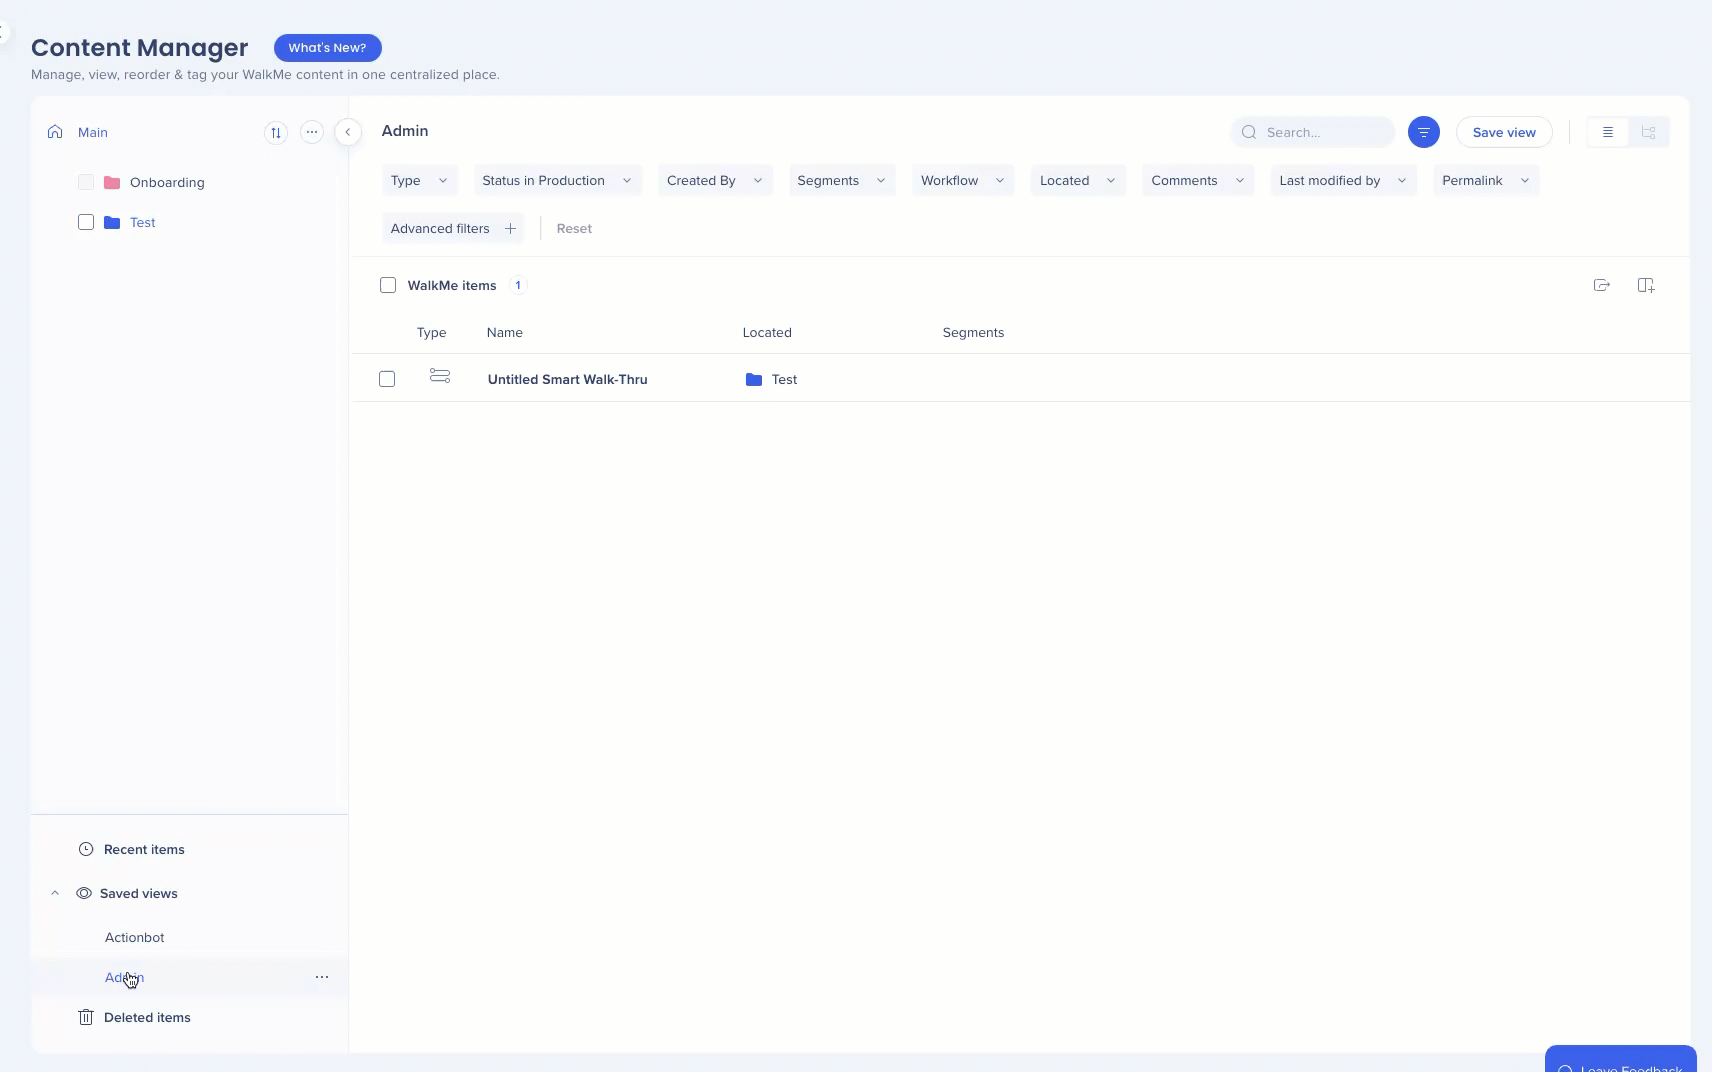Screen dimensions: 1712x1072
Task: Click the Segments column header
Action: coord(974,332)
